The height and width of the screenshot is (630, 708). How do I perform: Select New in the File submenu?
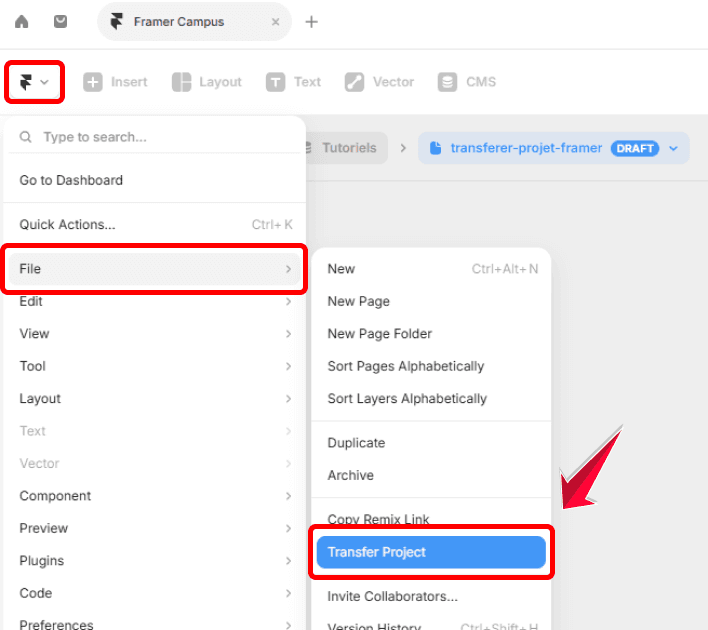coord(431,269)
